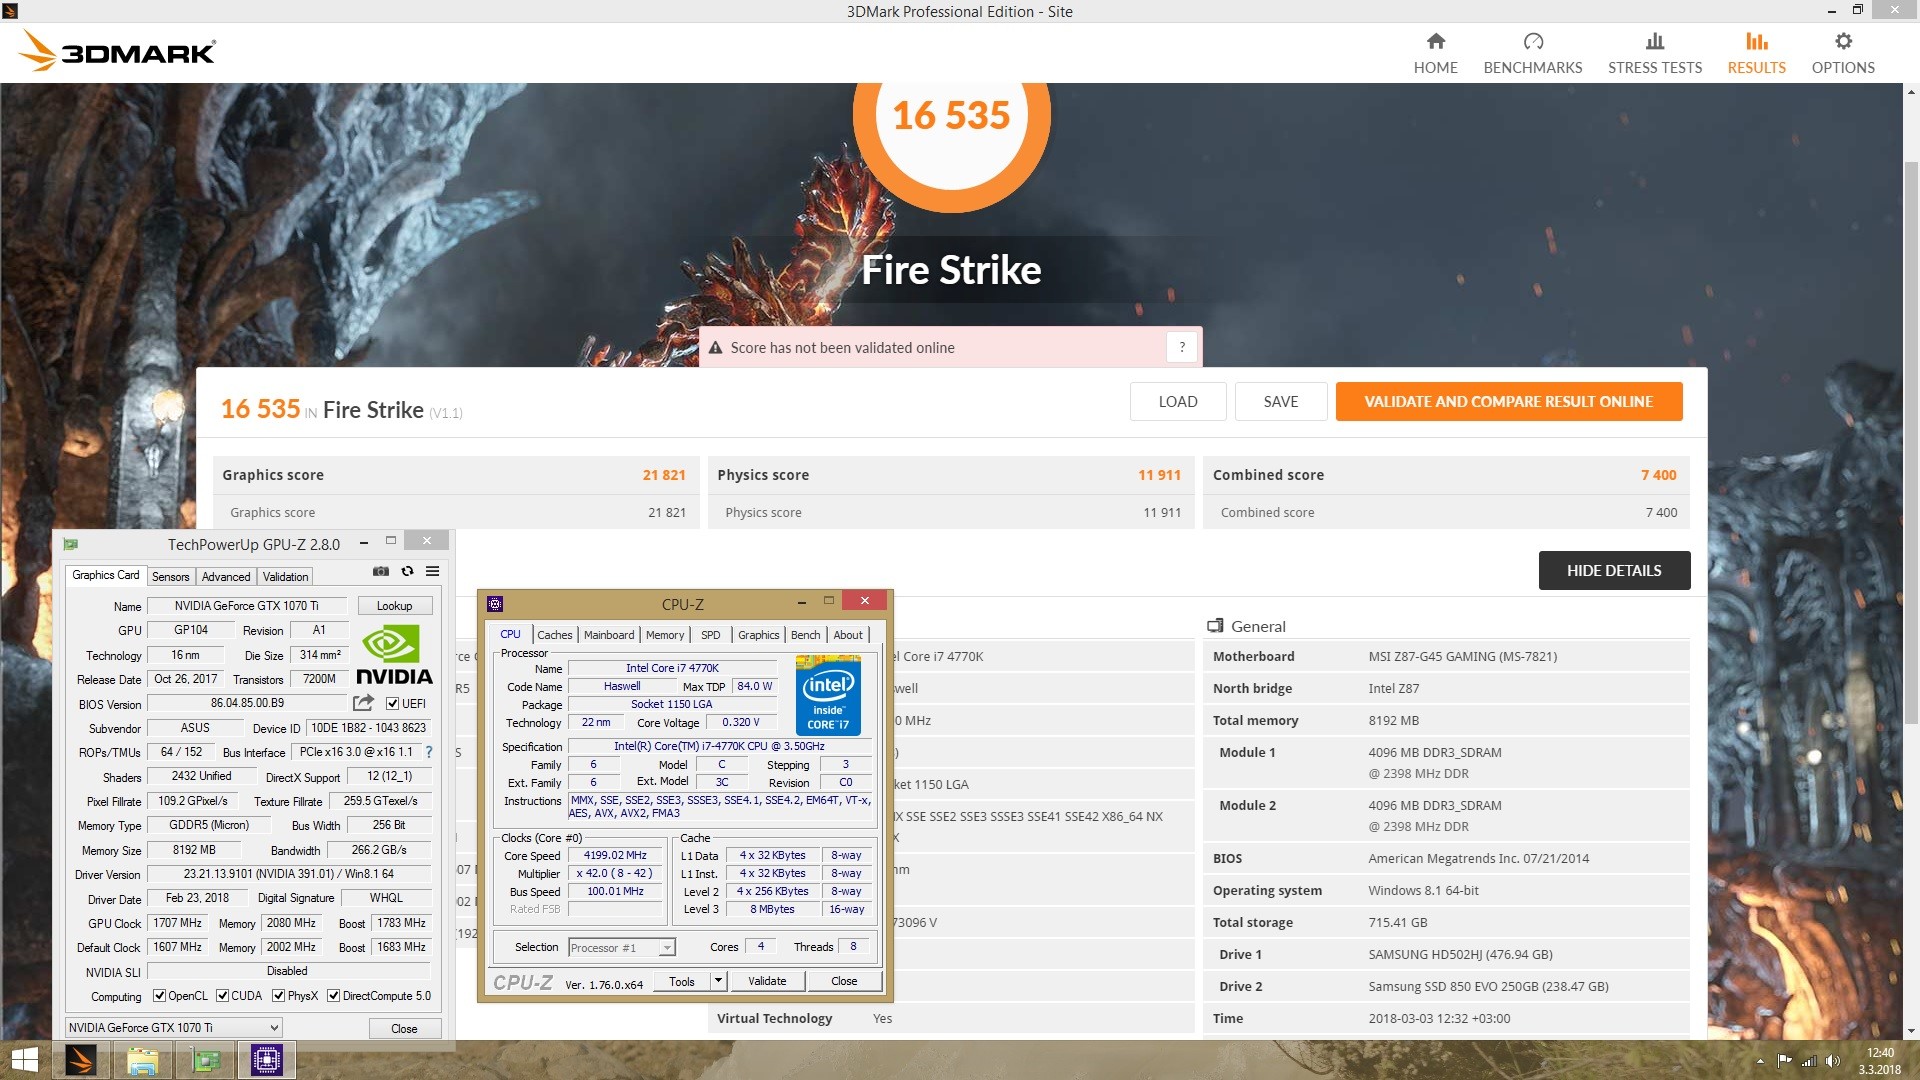
Task: Toggle the DirectCompute 5.0 checkbox
Action: (x=334, y=996)
